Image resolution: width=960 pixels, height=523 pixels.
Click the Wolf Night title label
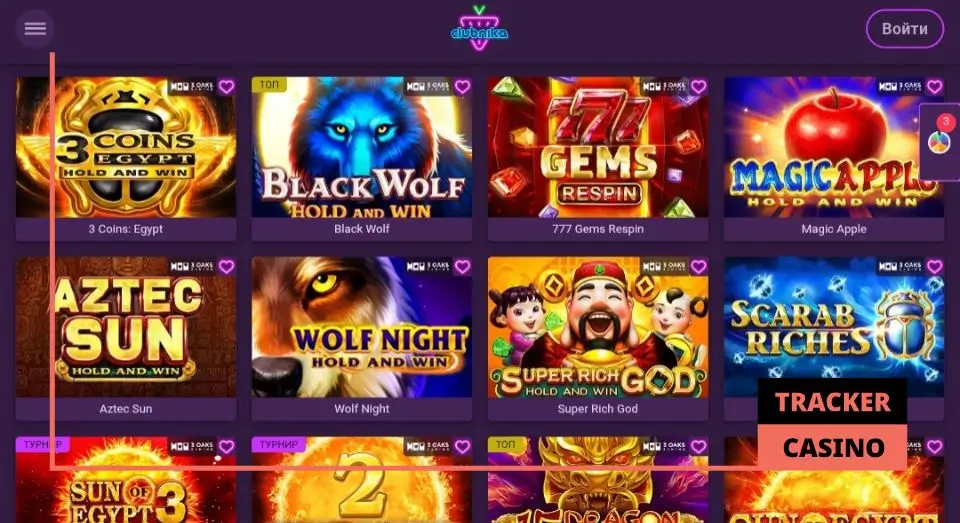(362, 408)
